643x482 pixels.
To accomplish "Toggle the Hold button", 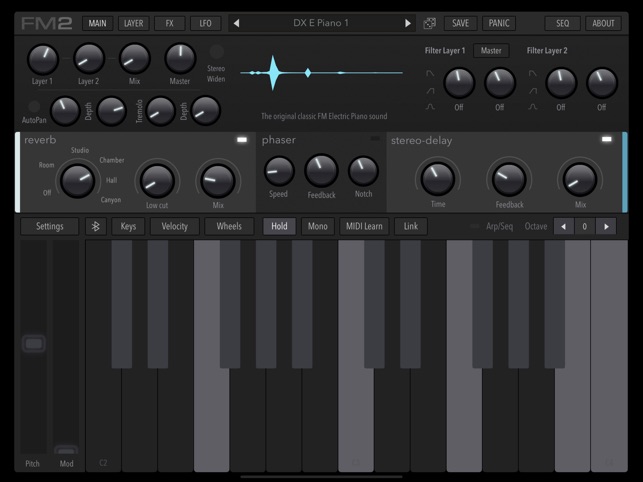I will coord(279,226).
